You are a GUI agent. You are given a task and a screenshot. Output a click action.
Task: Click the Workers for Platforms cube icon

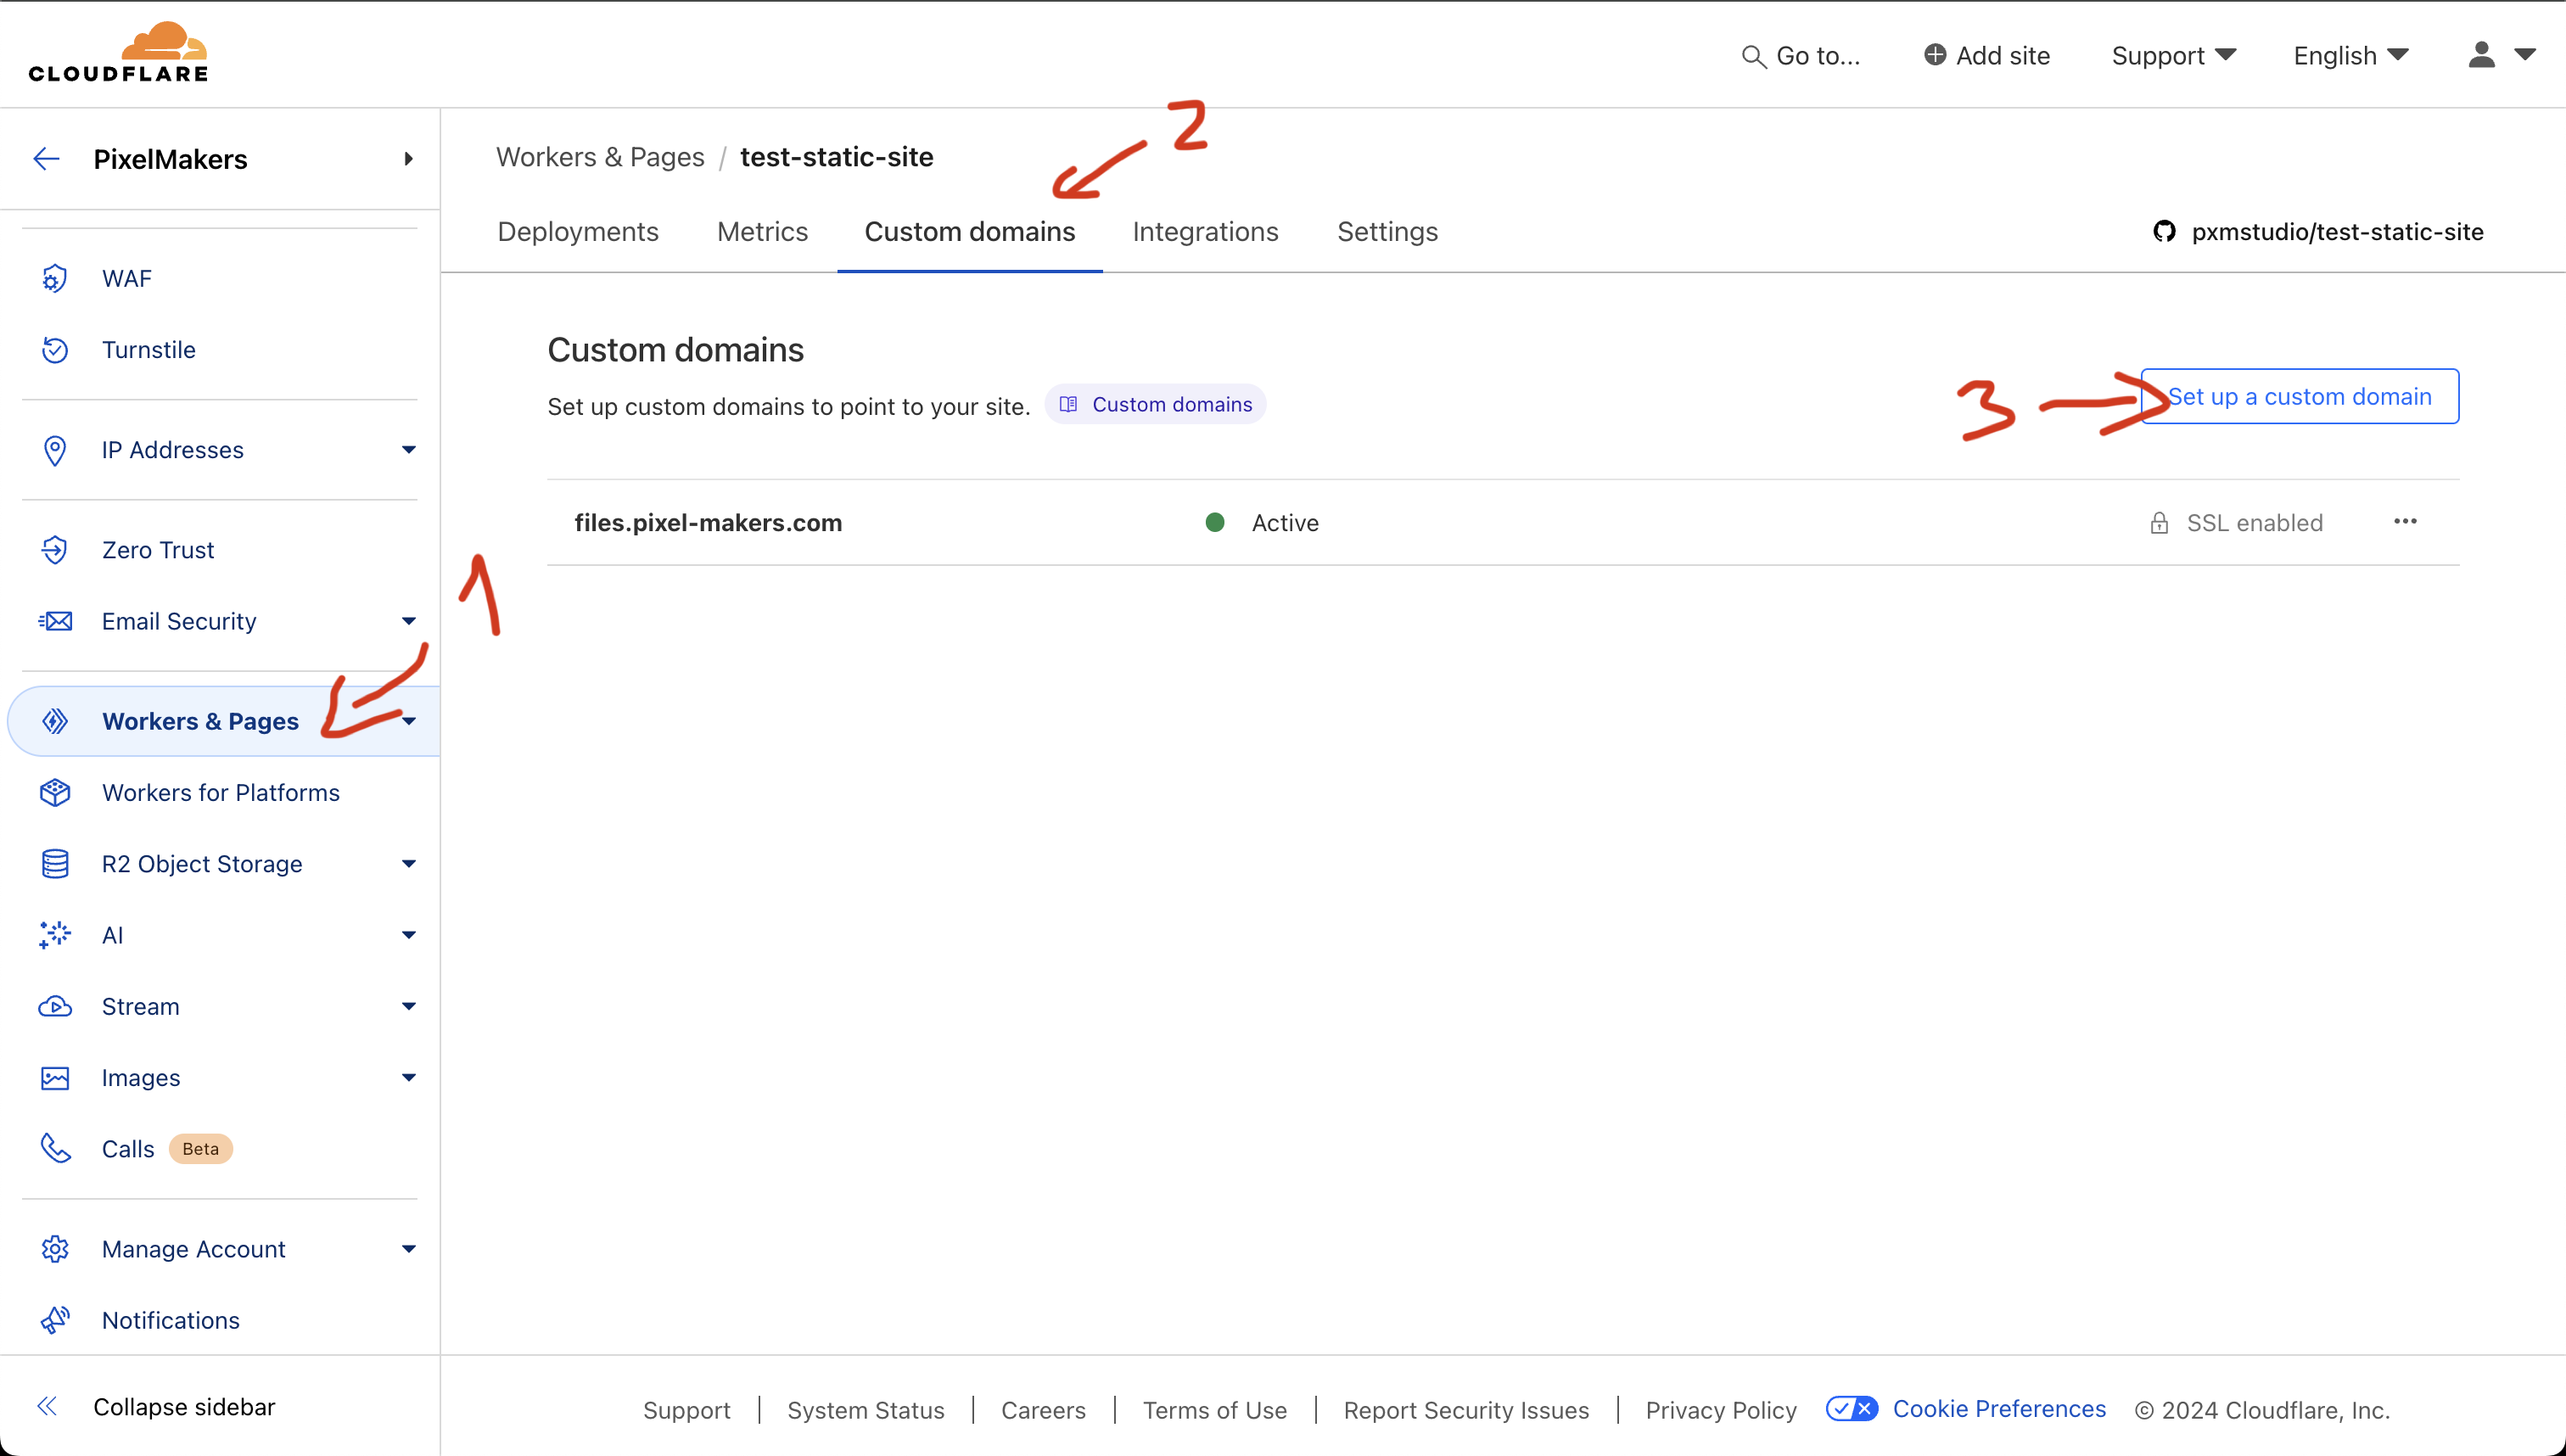tap(55, 792)
